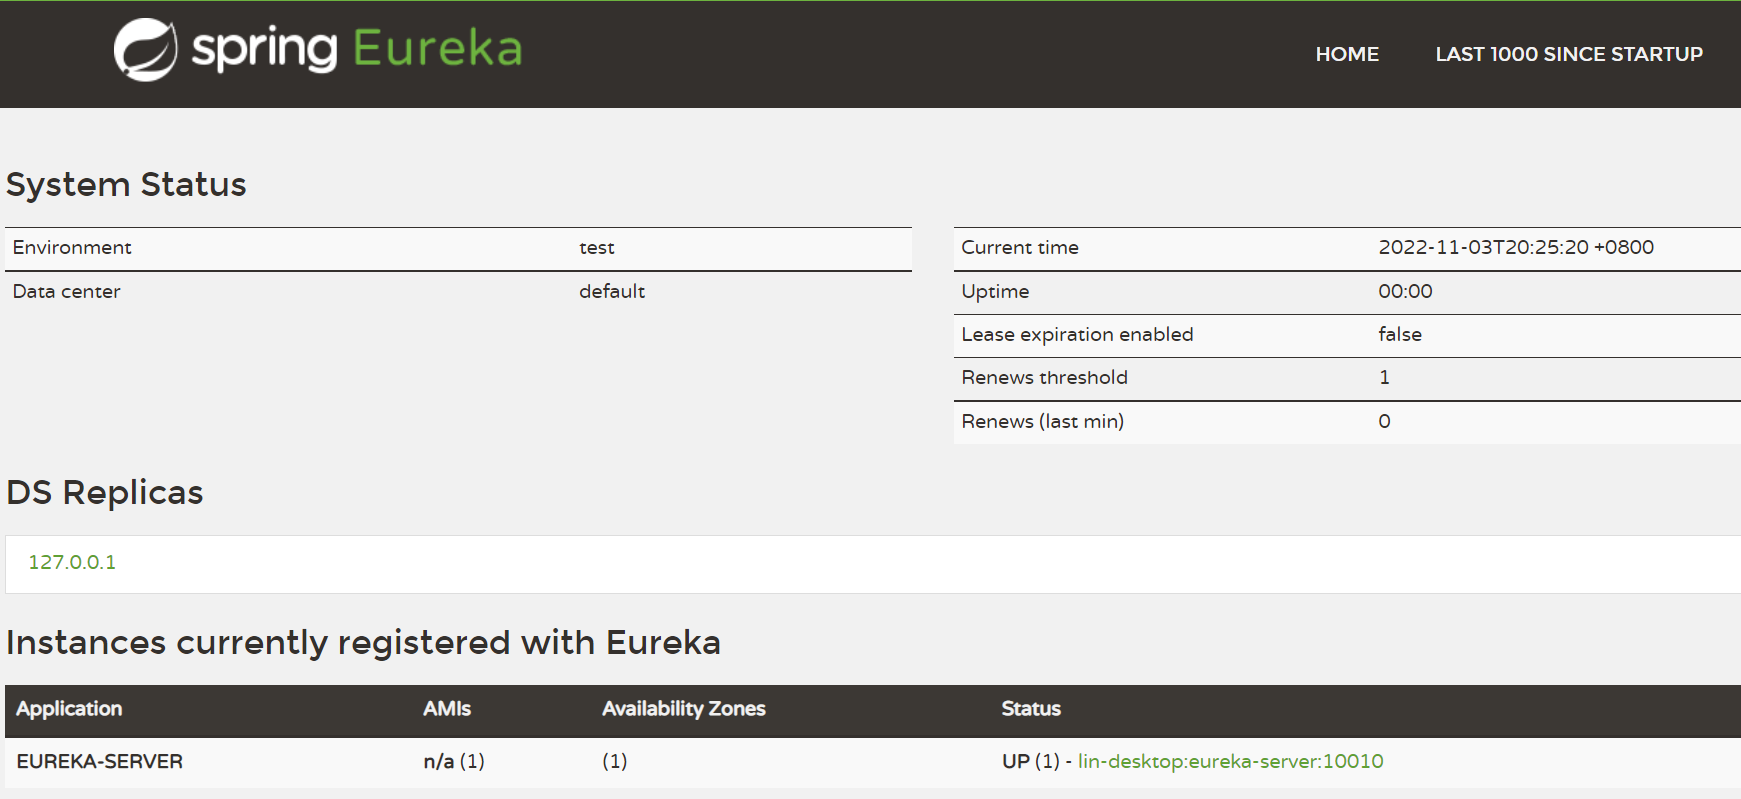Screen dimensions: 1741x799
Task: Select the lease expiration value 'false'
Action: pyautogui.click(x=1400, y=334)
